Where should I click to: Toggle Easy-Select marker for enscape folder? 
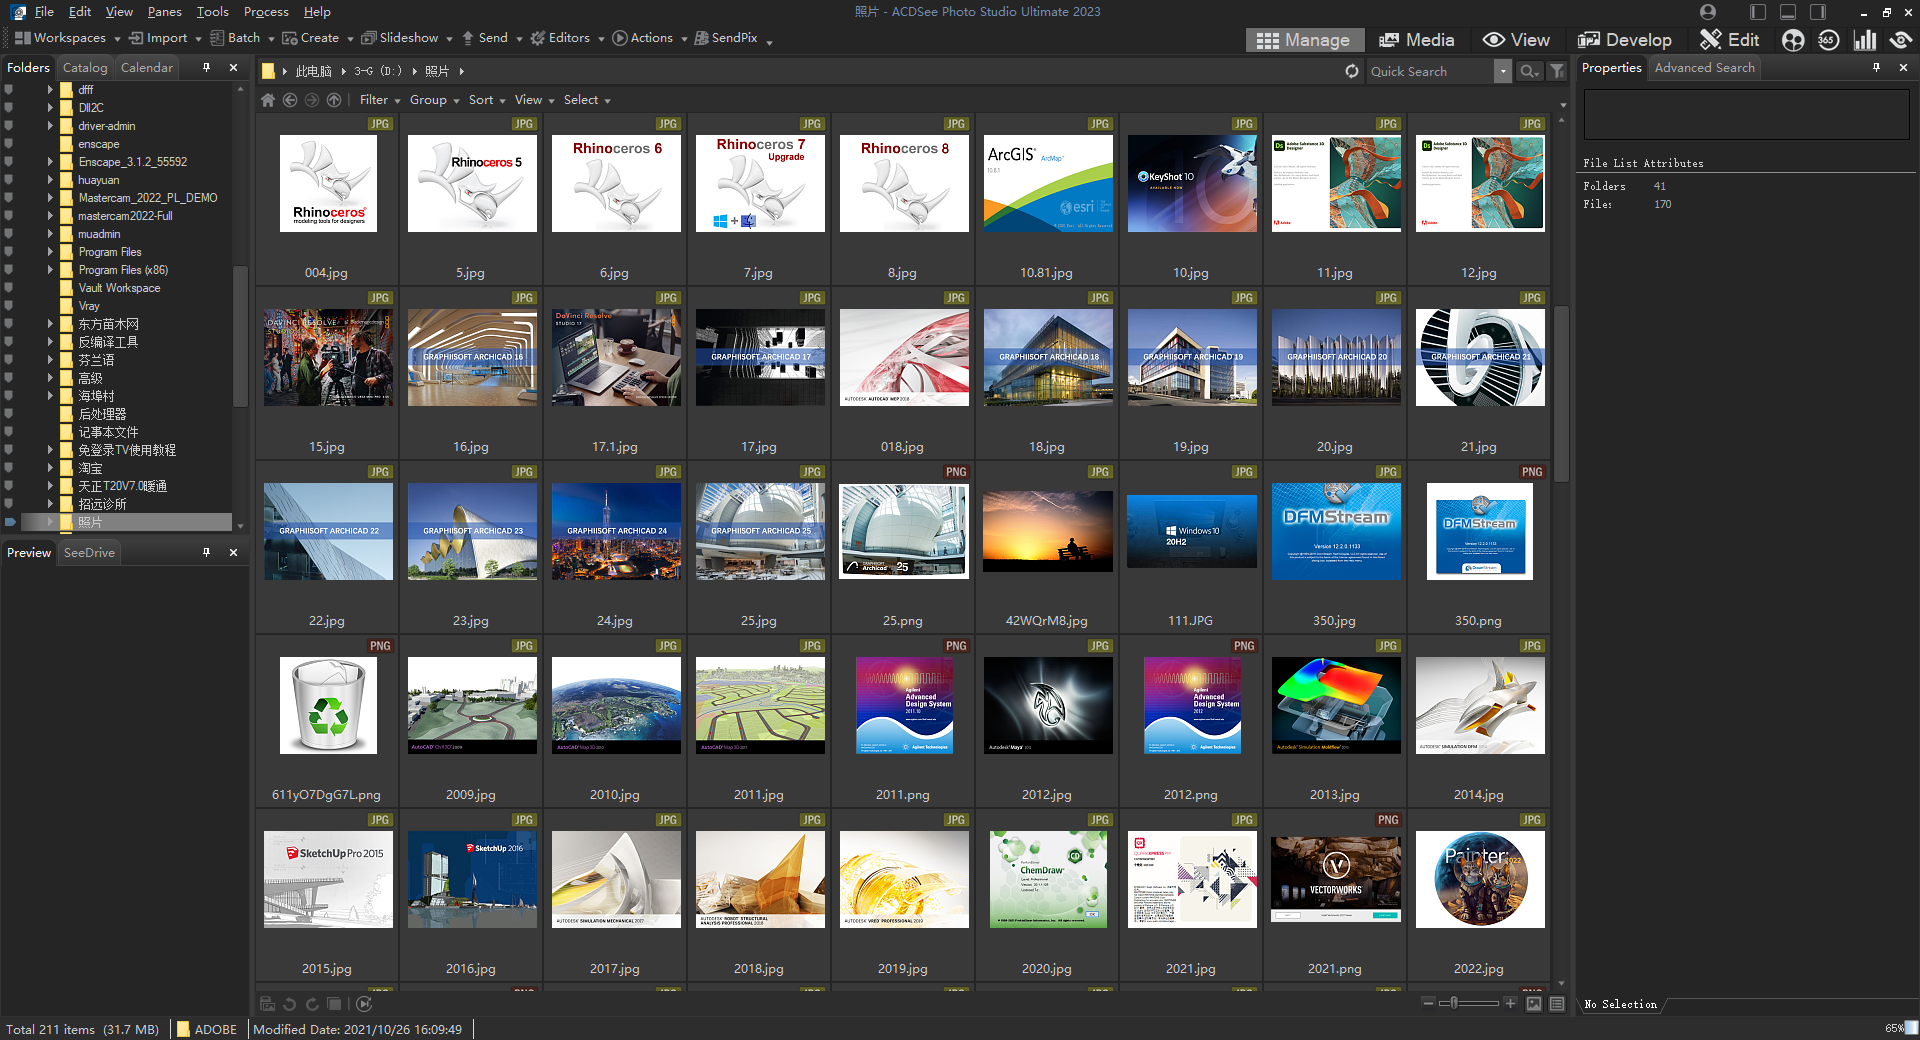[9, 144]
